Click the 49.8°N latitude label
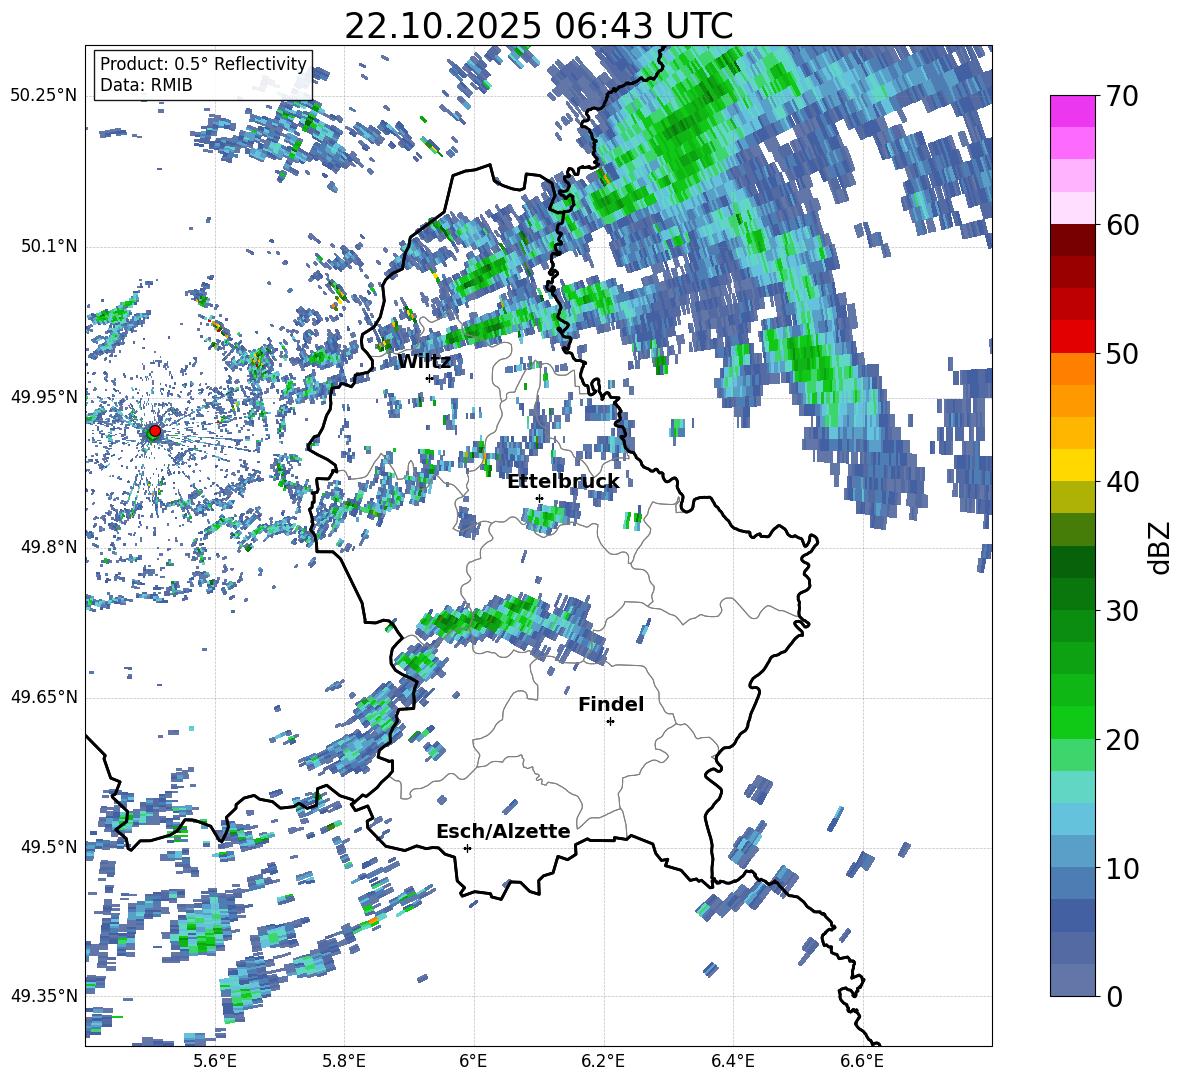 49,547
